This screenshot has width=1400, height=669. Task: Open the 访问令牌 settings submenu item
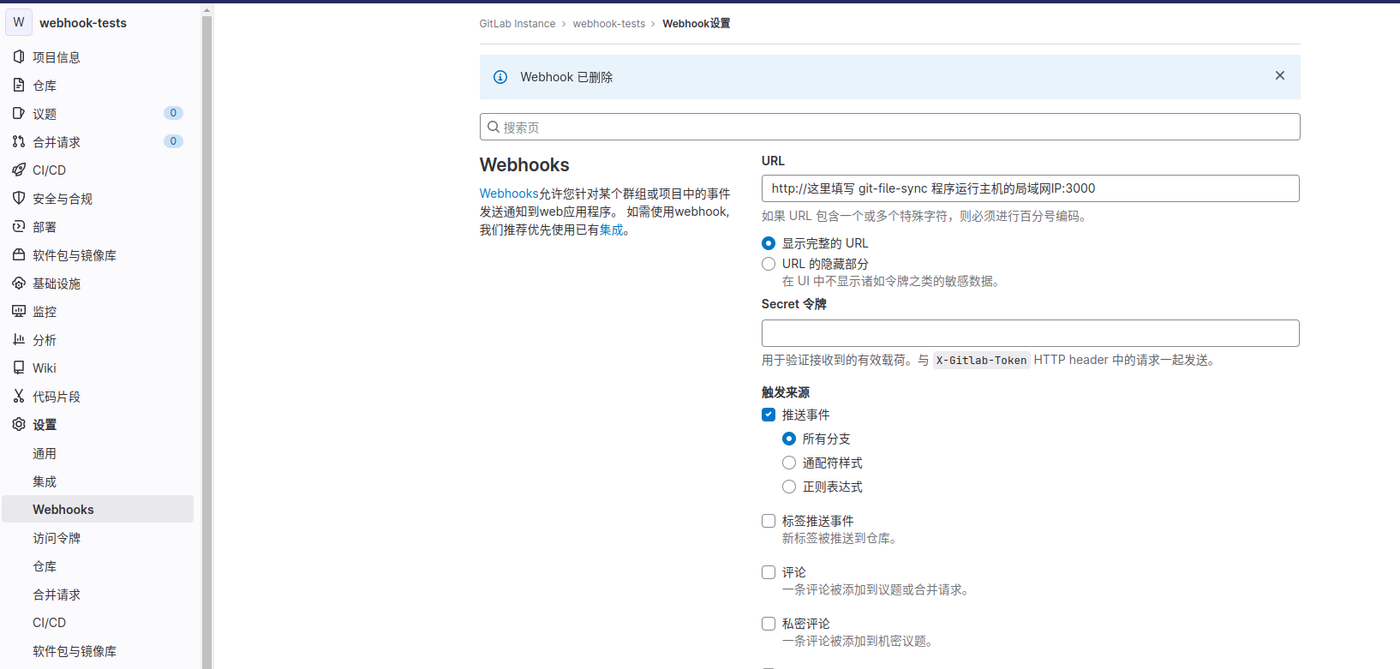coord(56,538)
